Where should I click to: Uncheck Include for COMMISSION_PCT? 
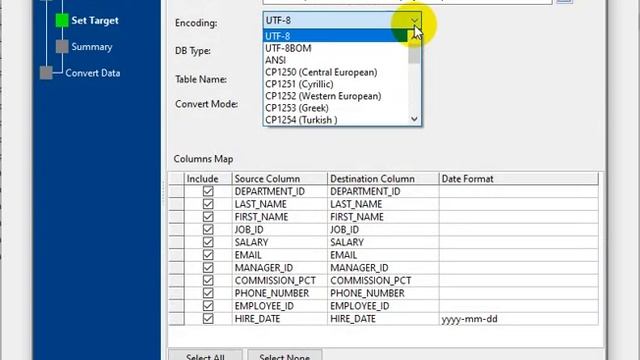(x=208, y=280)
